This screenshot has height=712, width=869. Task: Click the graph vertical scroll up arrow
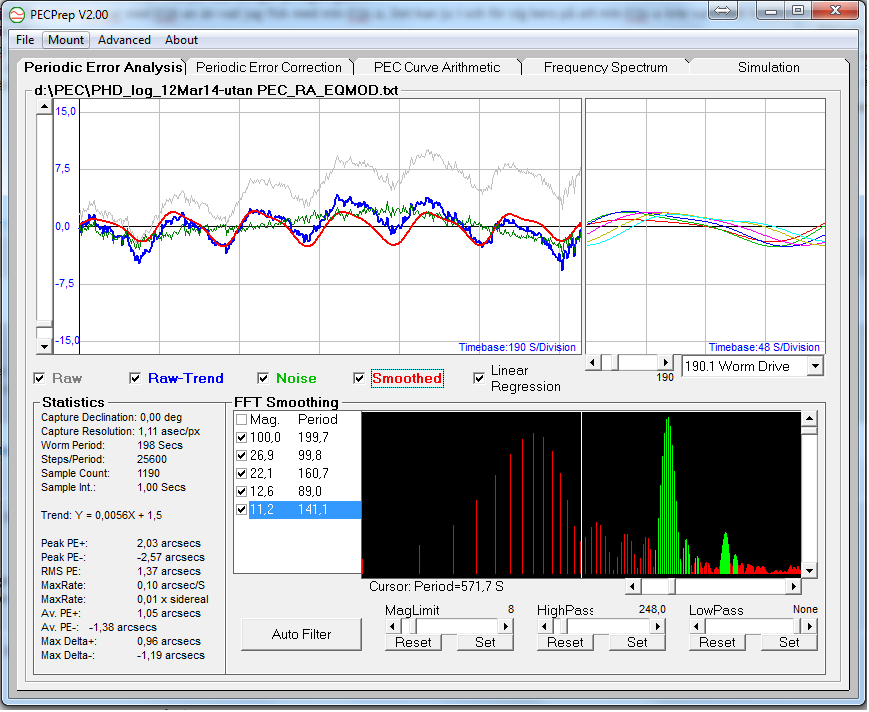[44, 106]
